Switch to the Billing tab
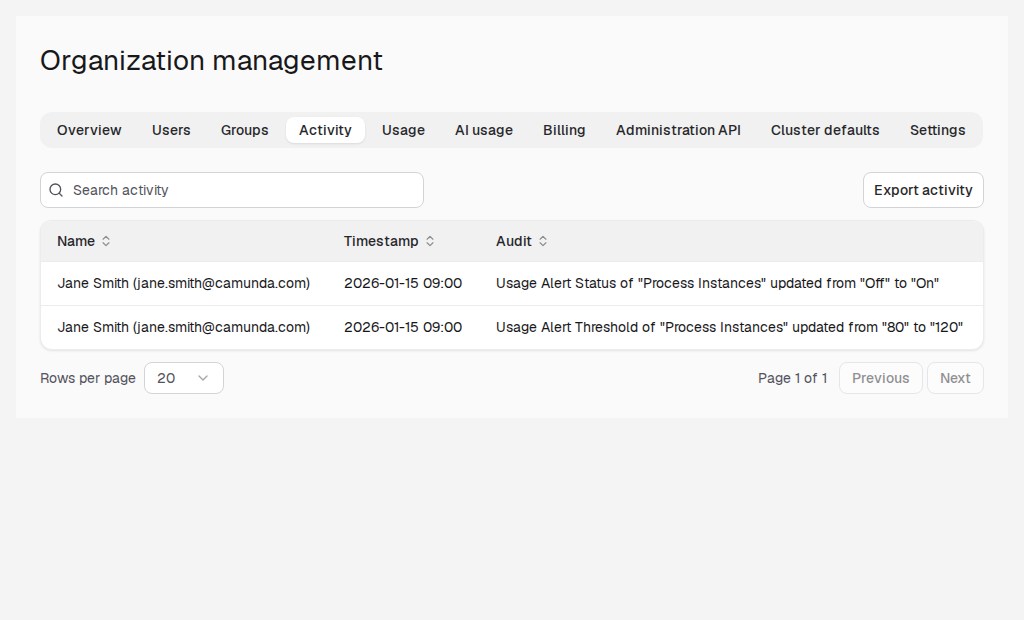This screenshot has width=1024, height=620. click(x=564, y=130)
